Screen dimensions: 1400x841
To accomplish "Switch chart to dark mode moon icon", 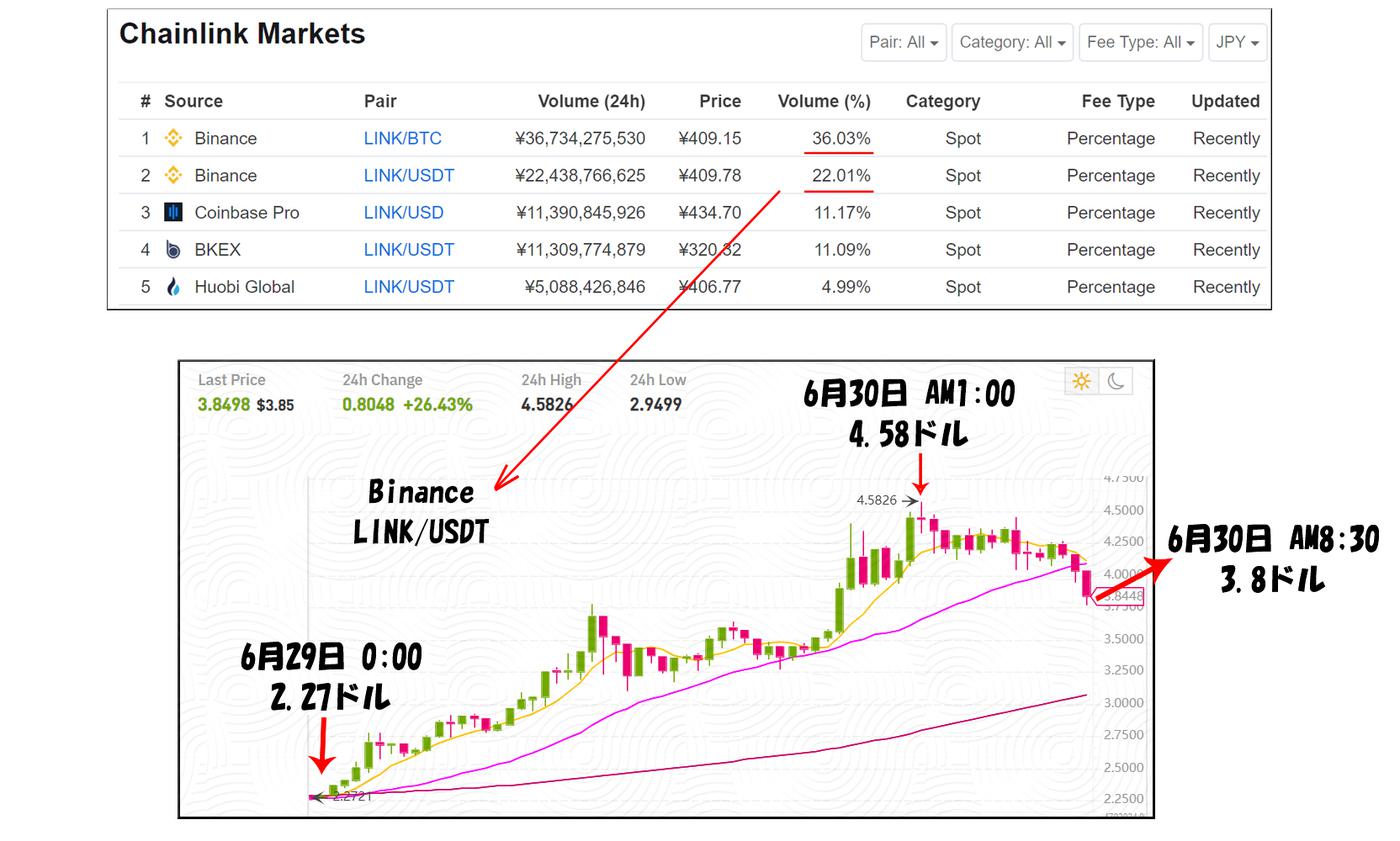I will click(x=1116, y=381).
